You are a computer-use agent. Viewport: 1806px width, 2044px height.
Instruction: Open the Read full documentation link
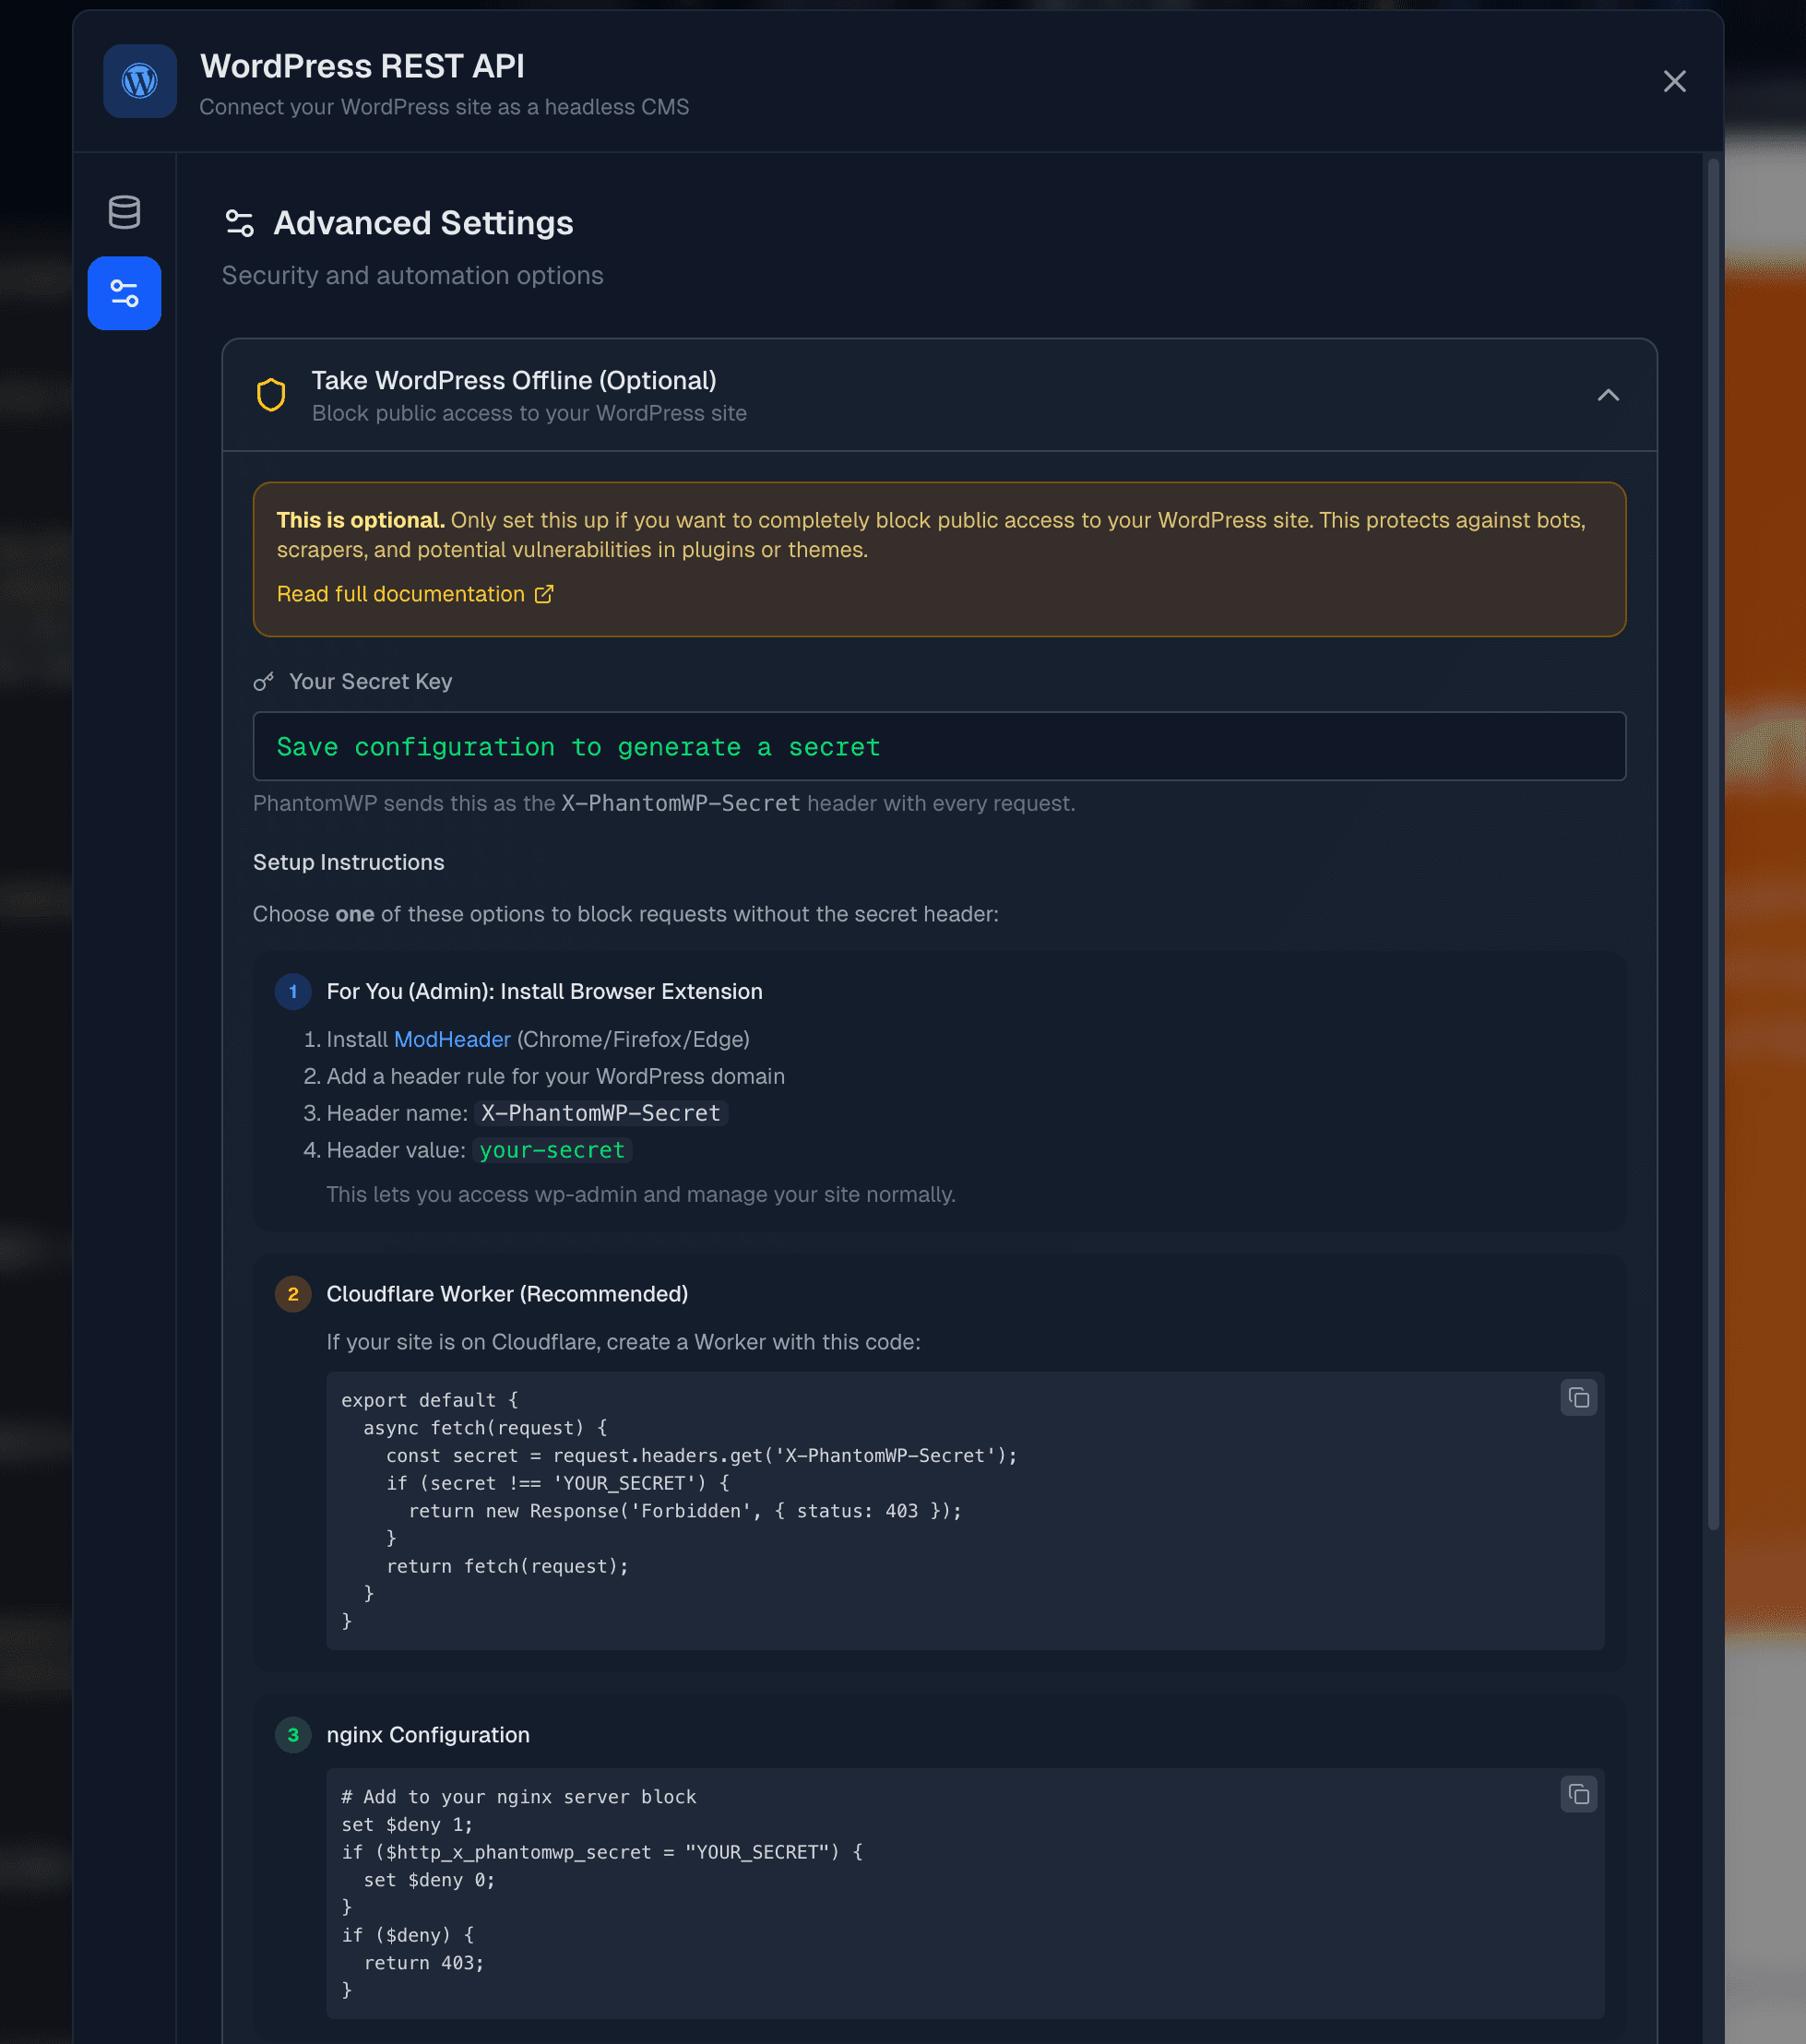coord(401,593)
